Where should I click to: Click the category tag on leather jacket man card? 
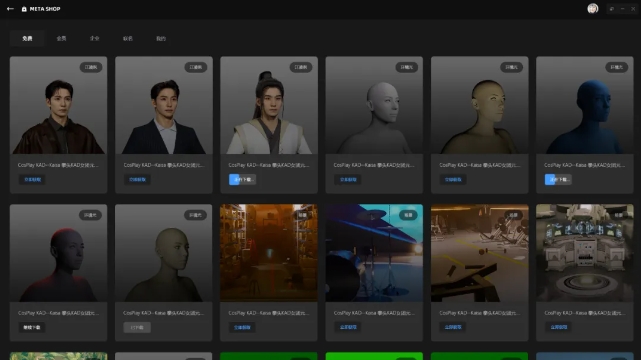[x=91, y=67]
